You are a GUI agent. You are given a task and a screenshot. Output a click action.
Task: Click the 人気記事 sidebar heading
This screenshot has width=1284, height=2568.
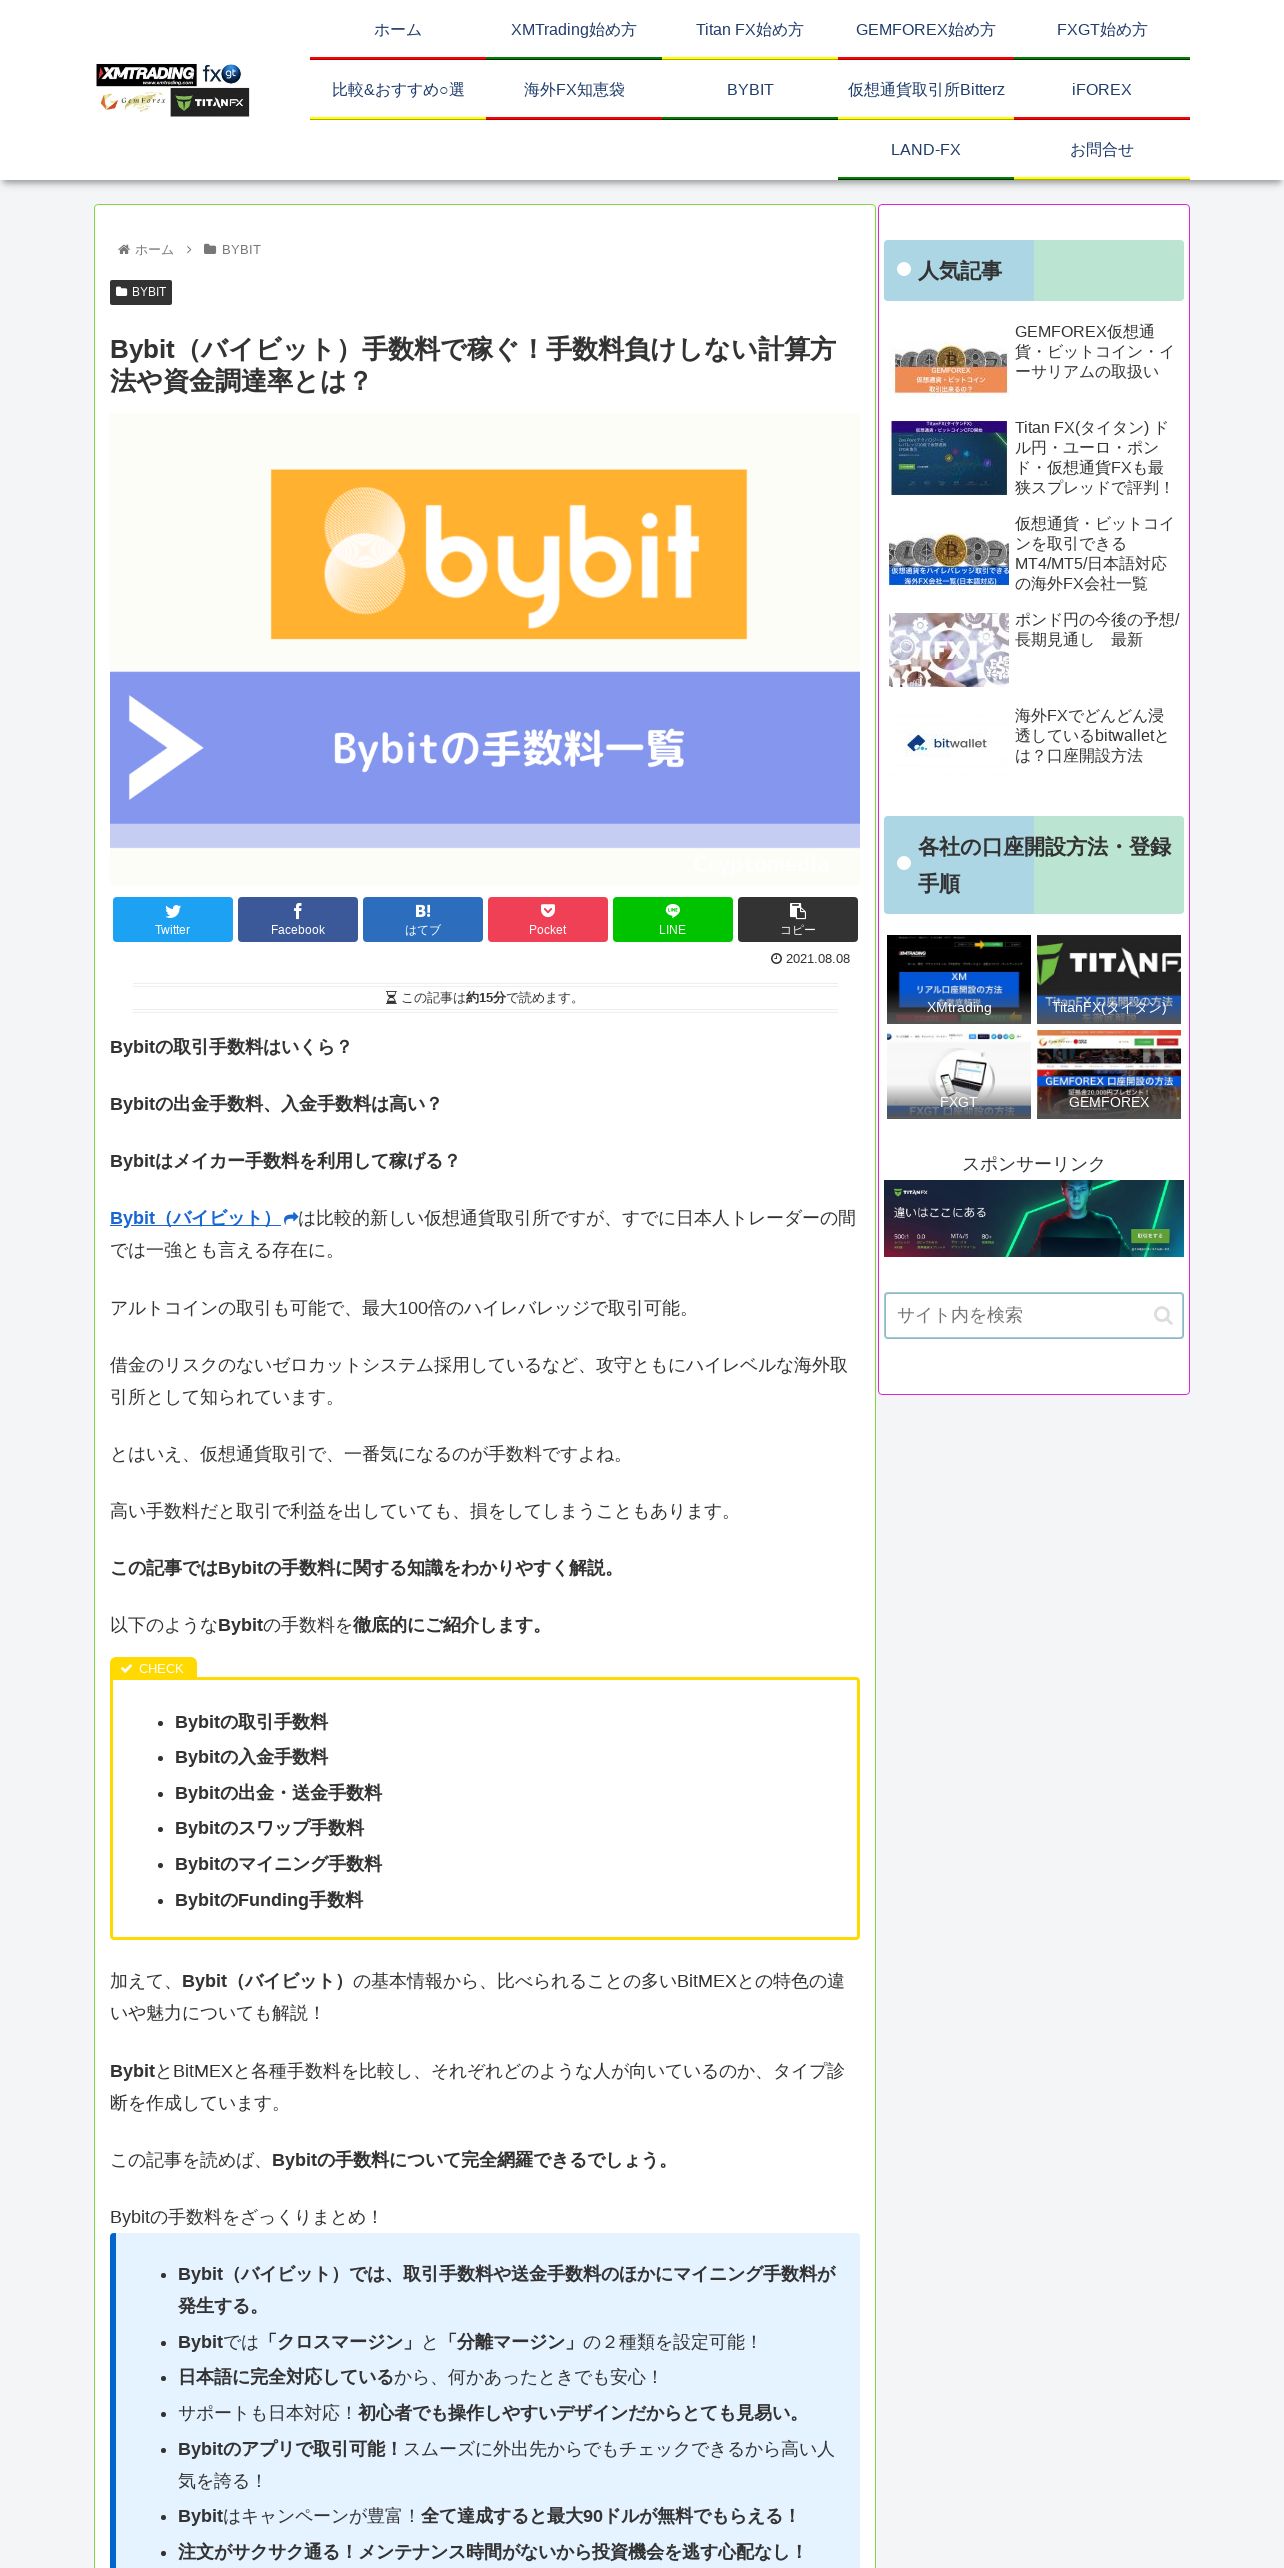coord(1034,270)
